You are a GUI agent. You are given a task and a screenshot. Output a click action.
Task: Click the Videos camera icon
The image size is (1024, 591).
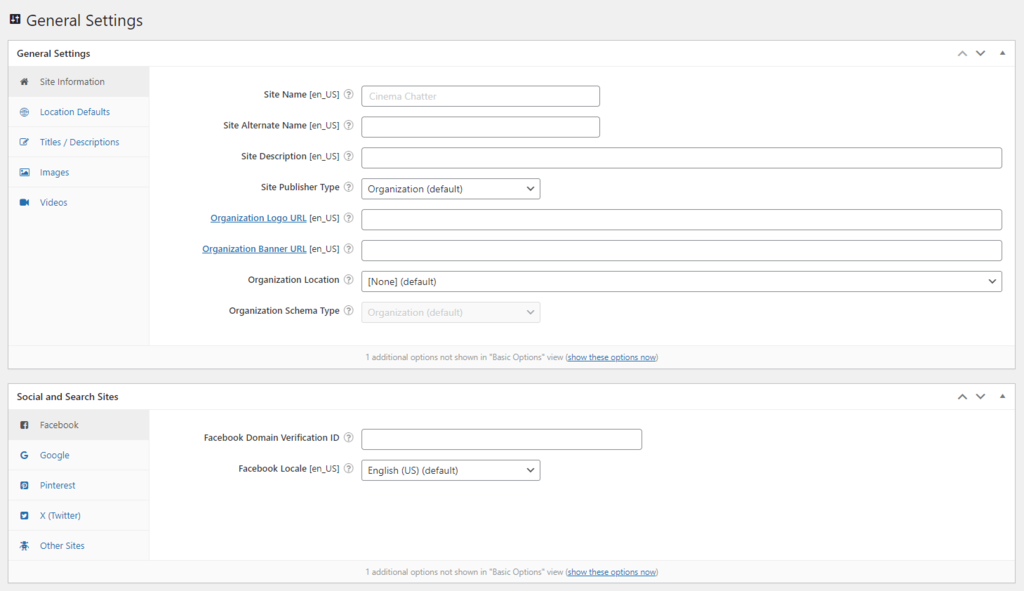[x=23, y=202]
